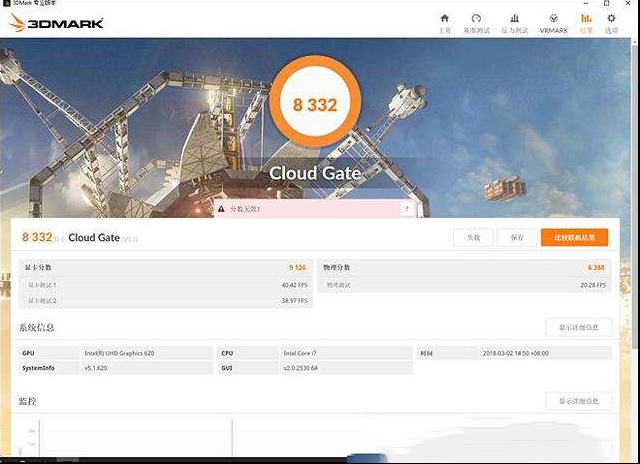
Task: Click the Intel(R) UHD Graphics 620 GPU value
Action: 119,353
